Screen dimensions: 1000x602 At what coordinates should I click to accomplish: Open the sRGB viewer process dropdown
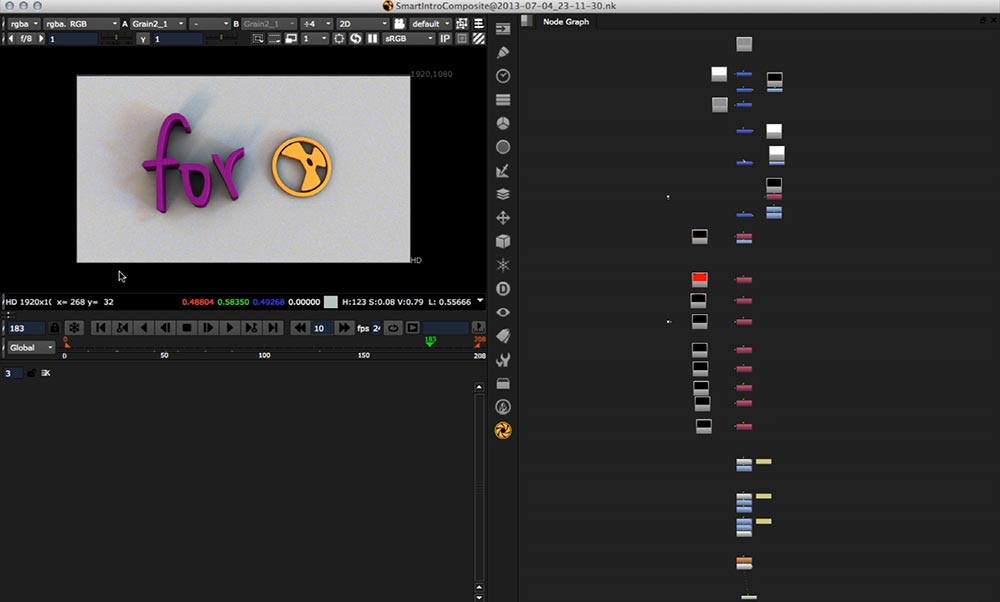[409, 39]
